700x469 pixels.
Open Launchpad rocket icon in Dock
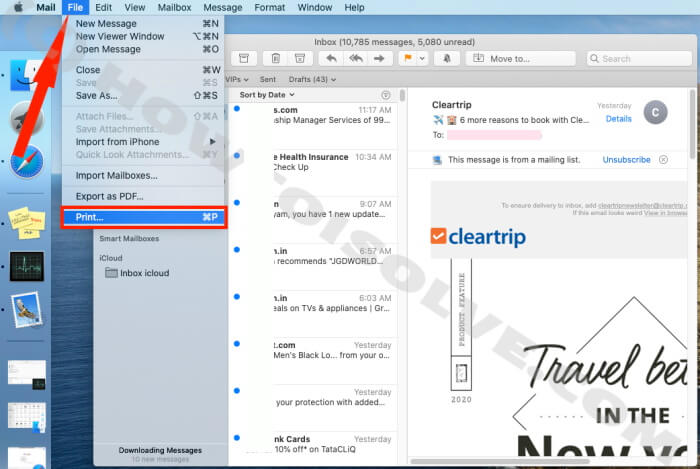(x=26, y=118)
